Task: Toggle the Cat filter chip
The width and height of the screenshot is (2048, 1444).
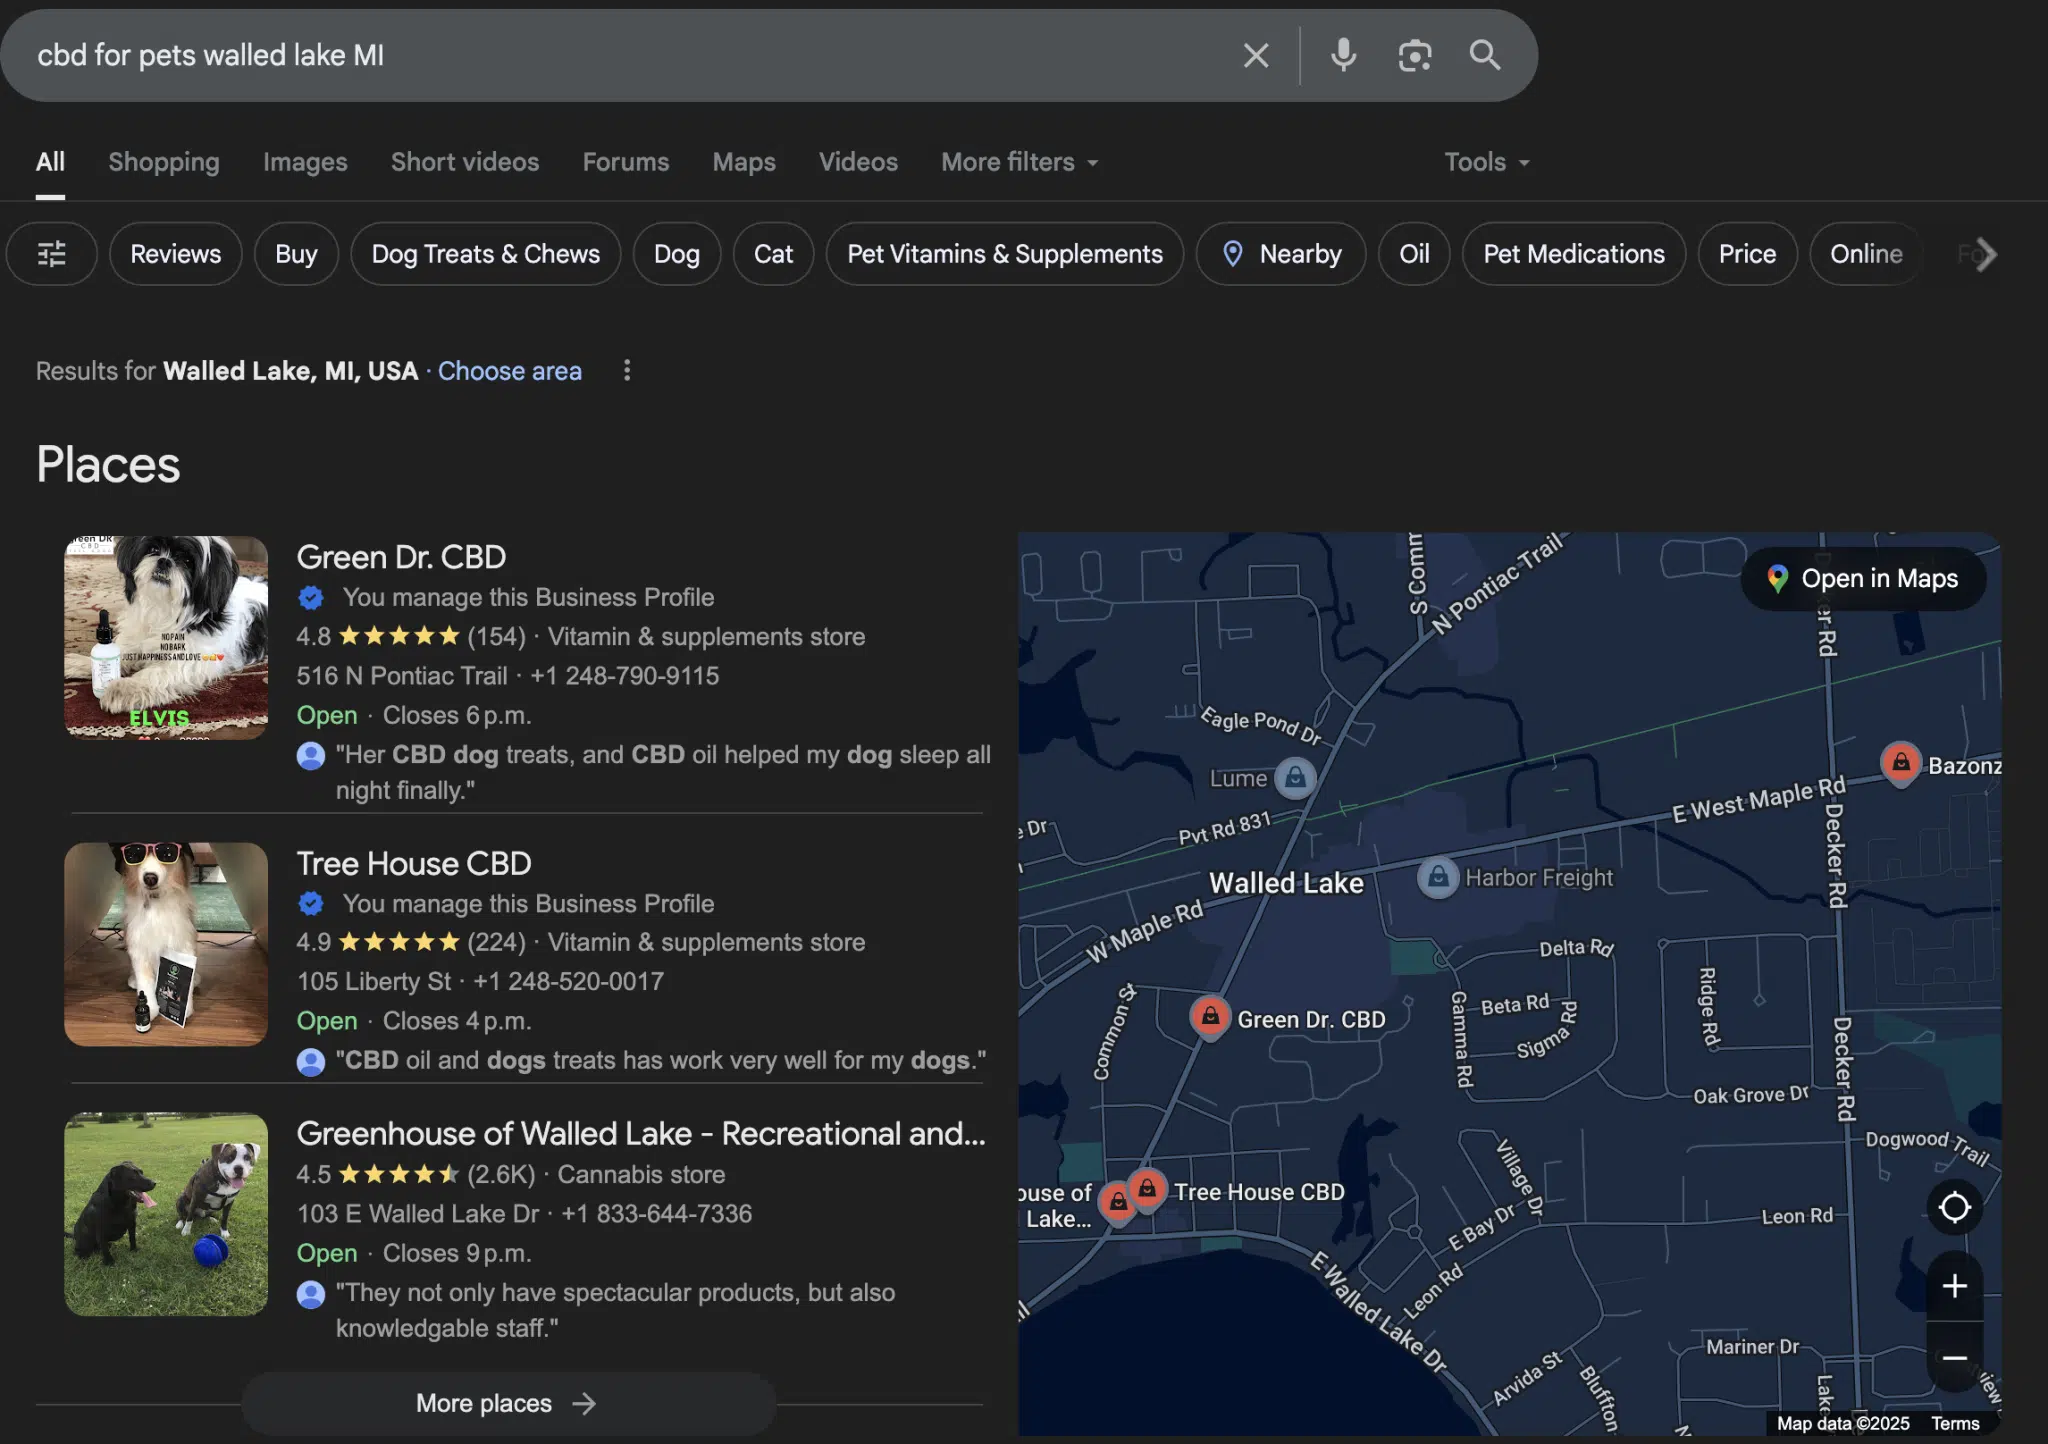Action: tap(773, 254)
